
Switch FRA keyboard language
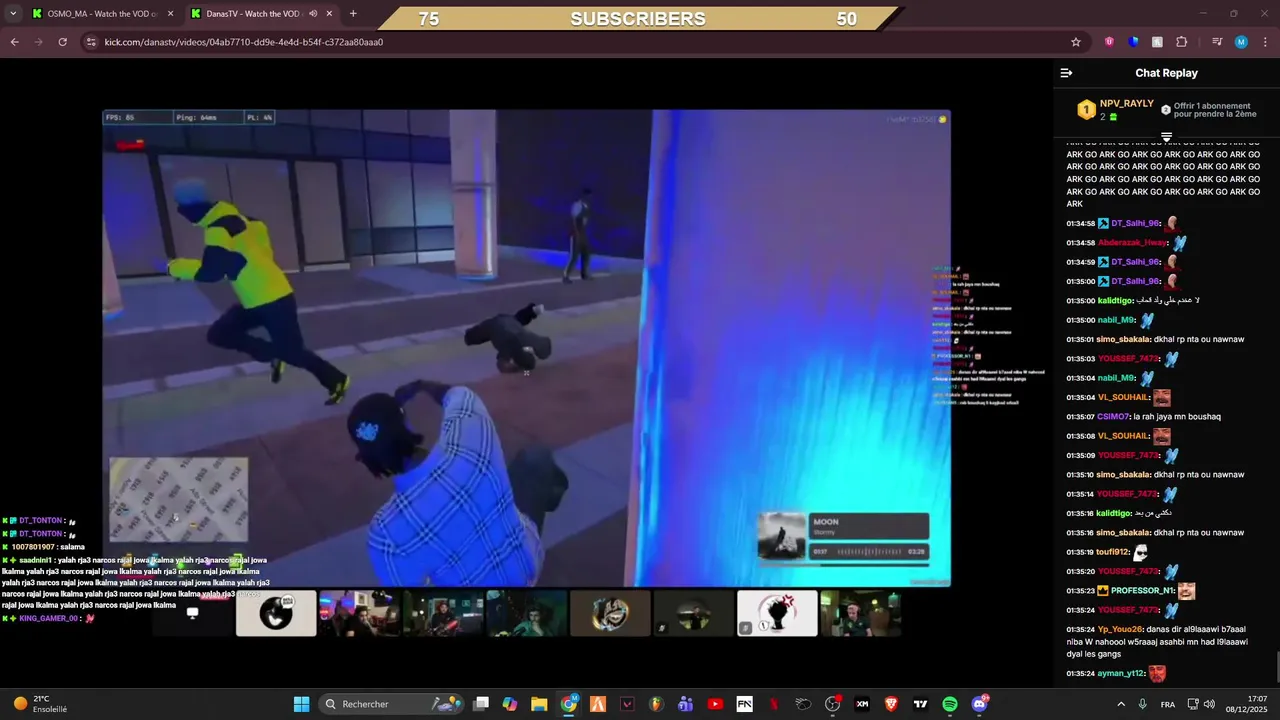pos(1168,704)
